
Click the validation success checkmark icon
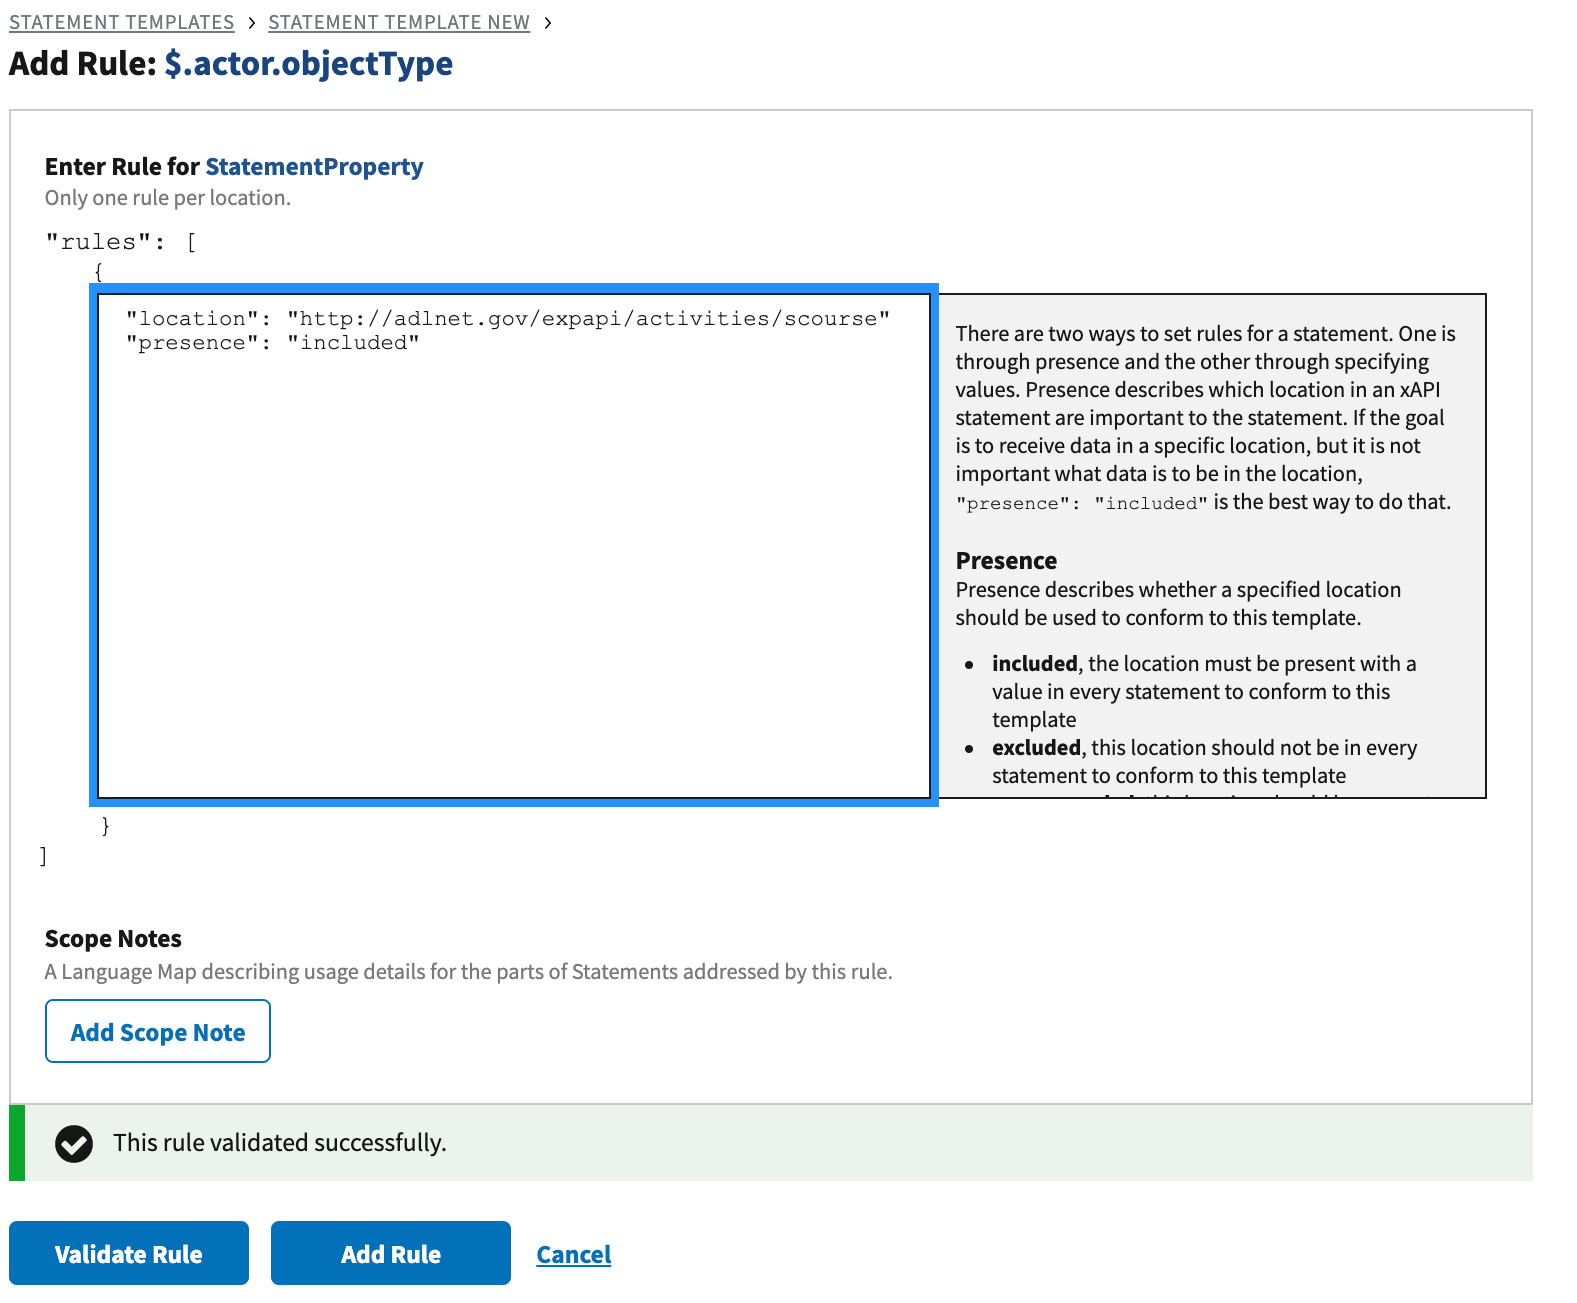tap(74, 1143)
